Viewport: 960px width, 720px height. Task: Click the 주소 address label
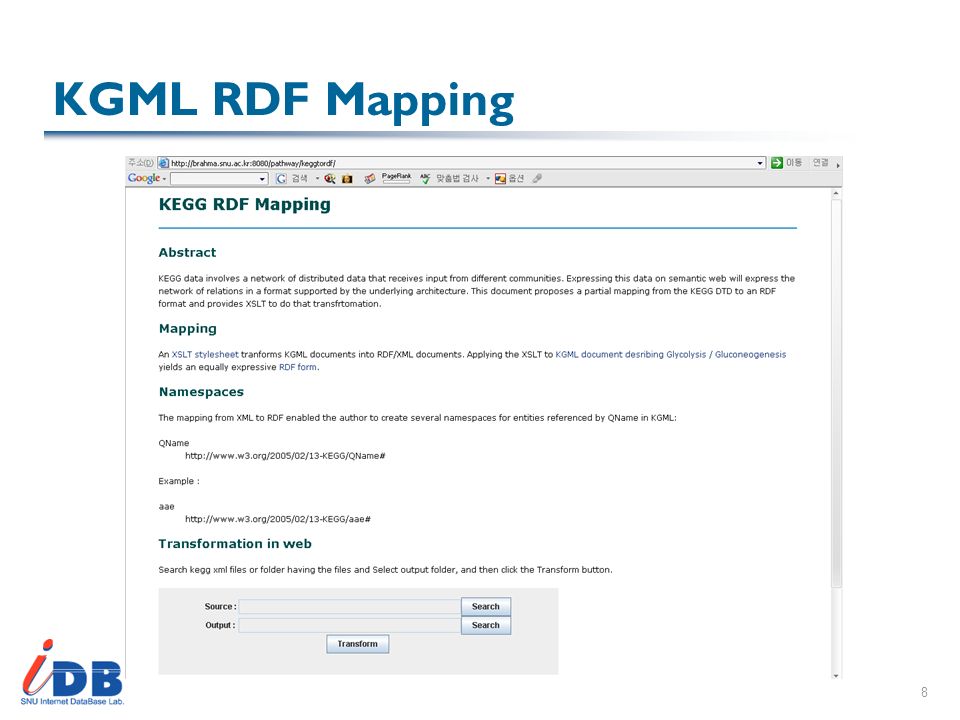click(140, 163)
